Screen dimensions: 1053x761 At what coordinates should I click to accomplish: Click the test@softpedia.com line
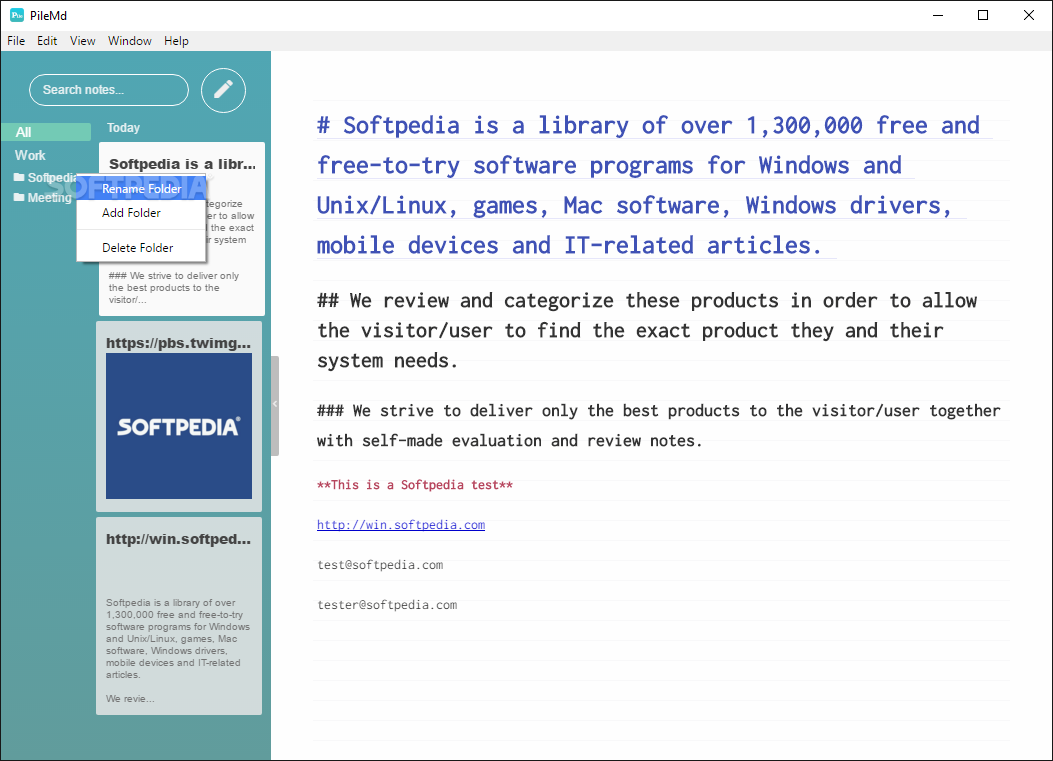click(380, 565)
